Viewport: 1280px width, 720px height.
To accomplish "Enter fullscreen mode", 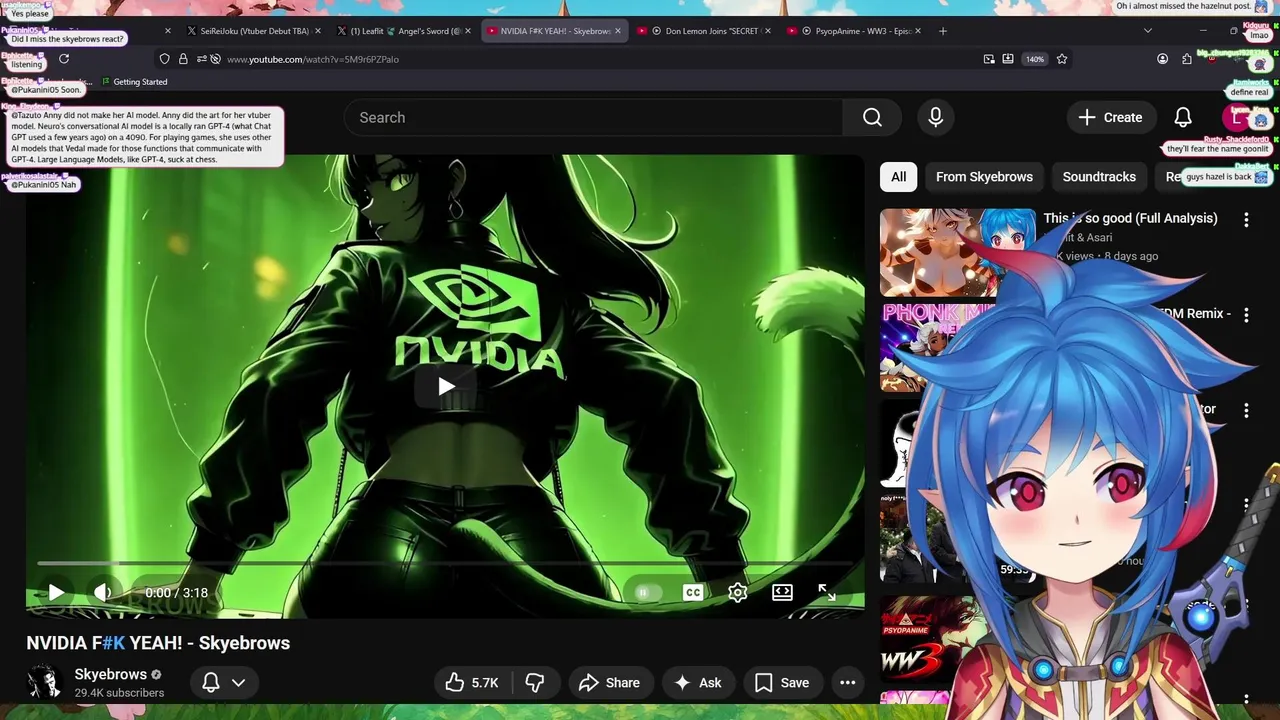I will tap(827, 593).
